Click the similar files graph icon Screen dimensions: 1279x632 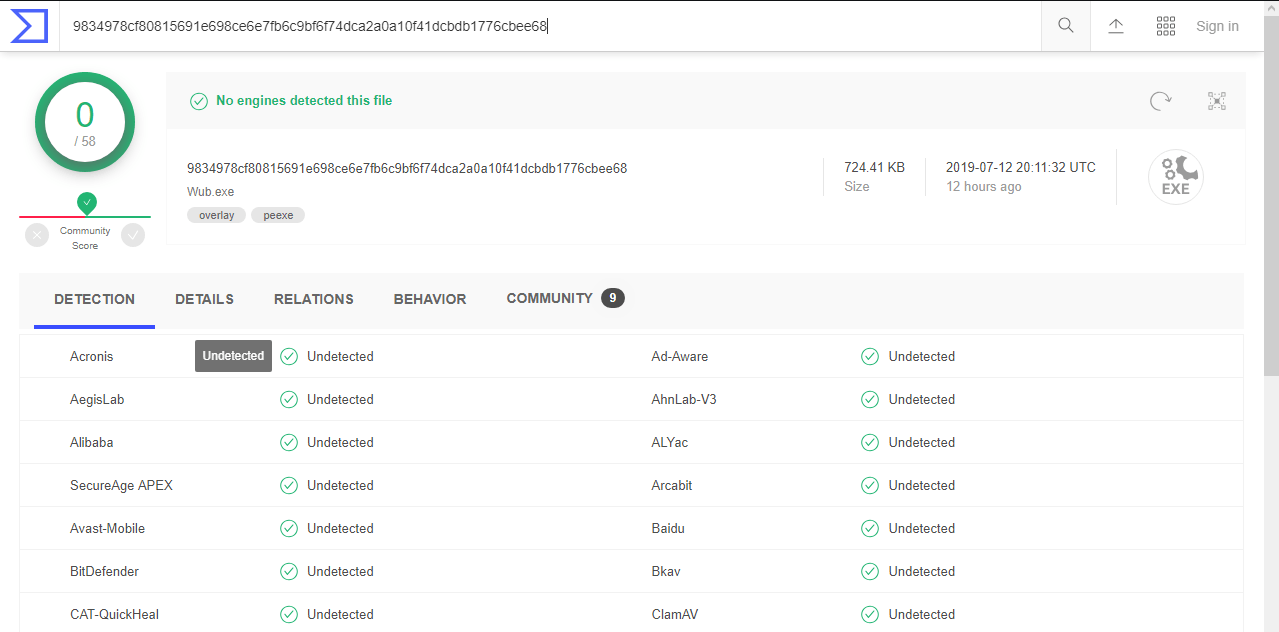[x=1217, y=101]
